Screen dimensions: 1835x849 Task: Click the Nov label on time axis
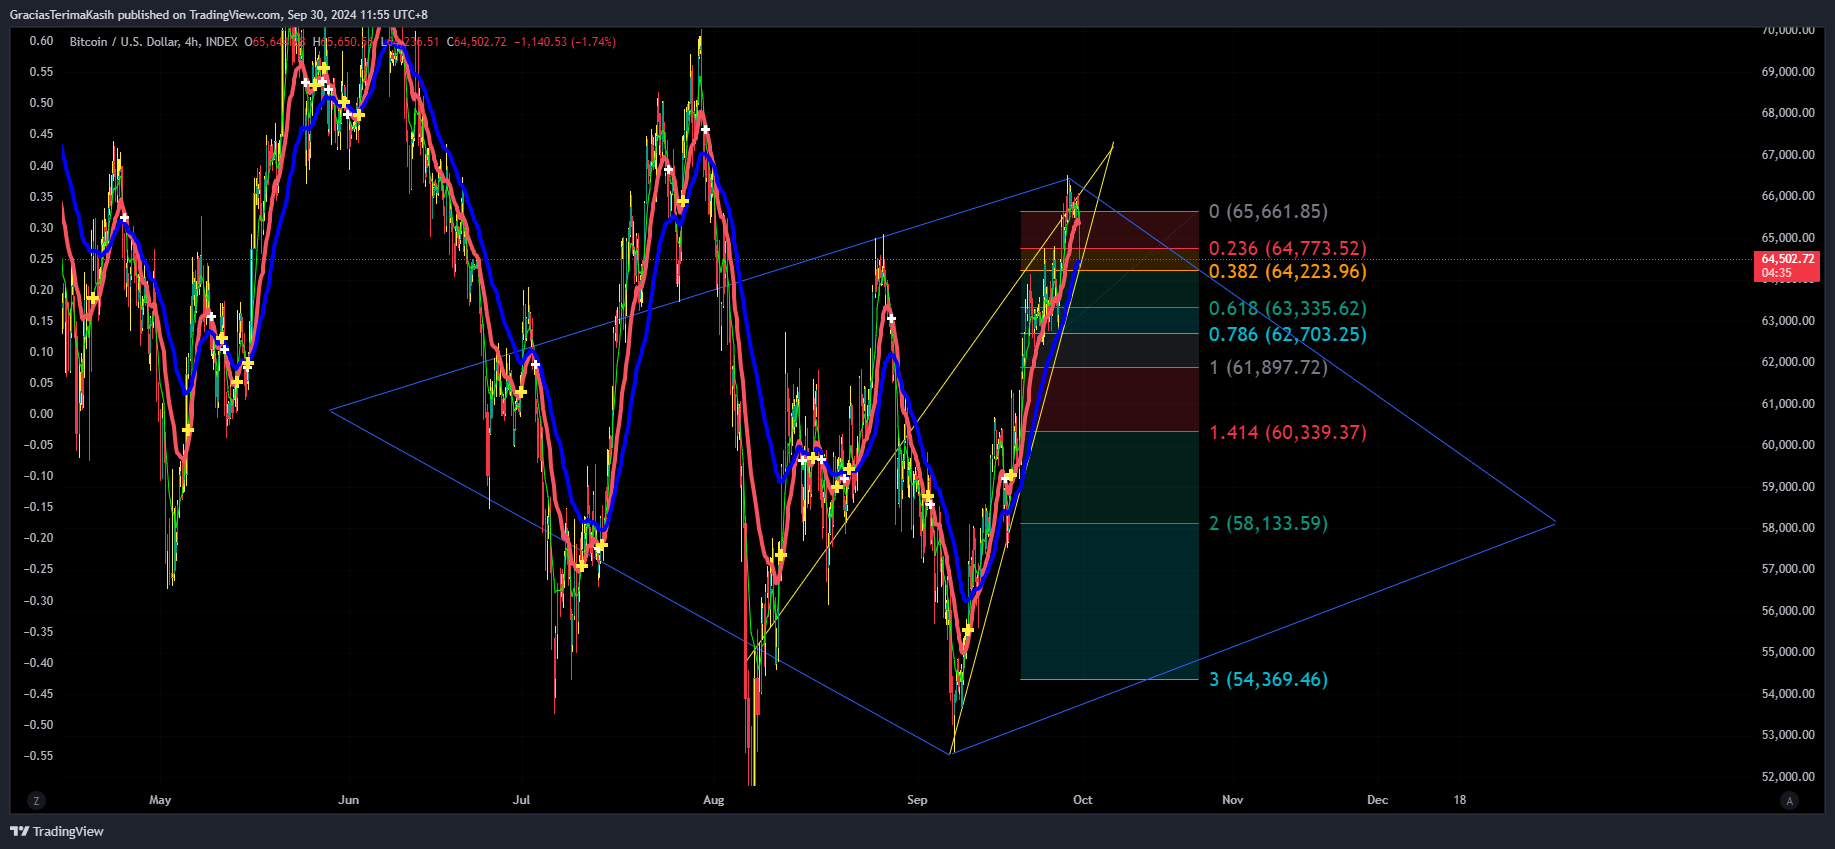[1233, 800]
